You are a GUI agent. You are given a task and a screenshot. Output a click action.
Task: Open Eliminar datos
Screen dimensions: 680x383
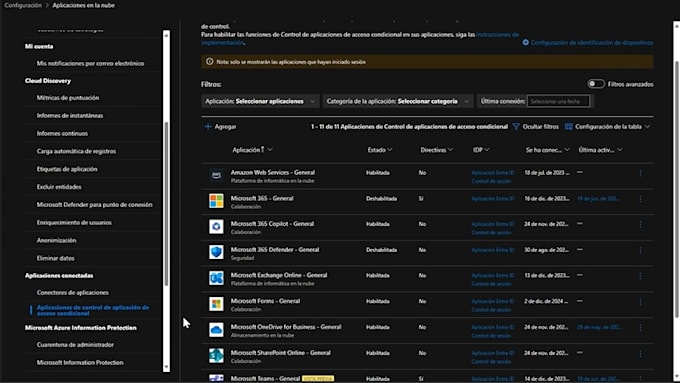pos(56,258)
